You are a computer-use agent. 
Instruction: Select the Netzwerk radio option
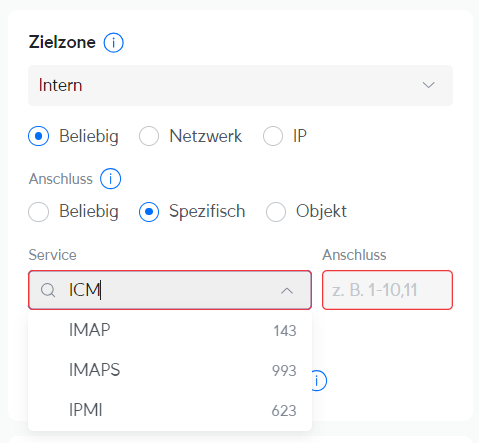point(149,136)
